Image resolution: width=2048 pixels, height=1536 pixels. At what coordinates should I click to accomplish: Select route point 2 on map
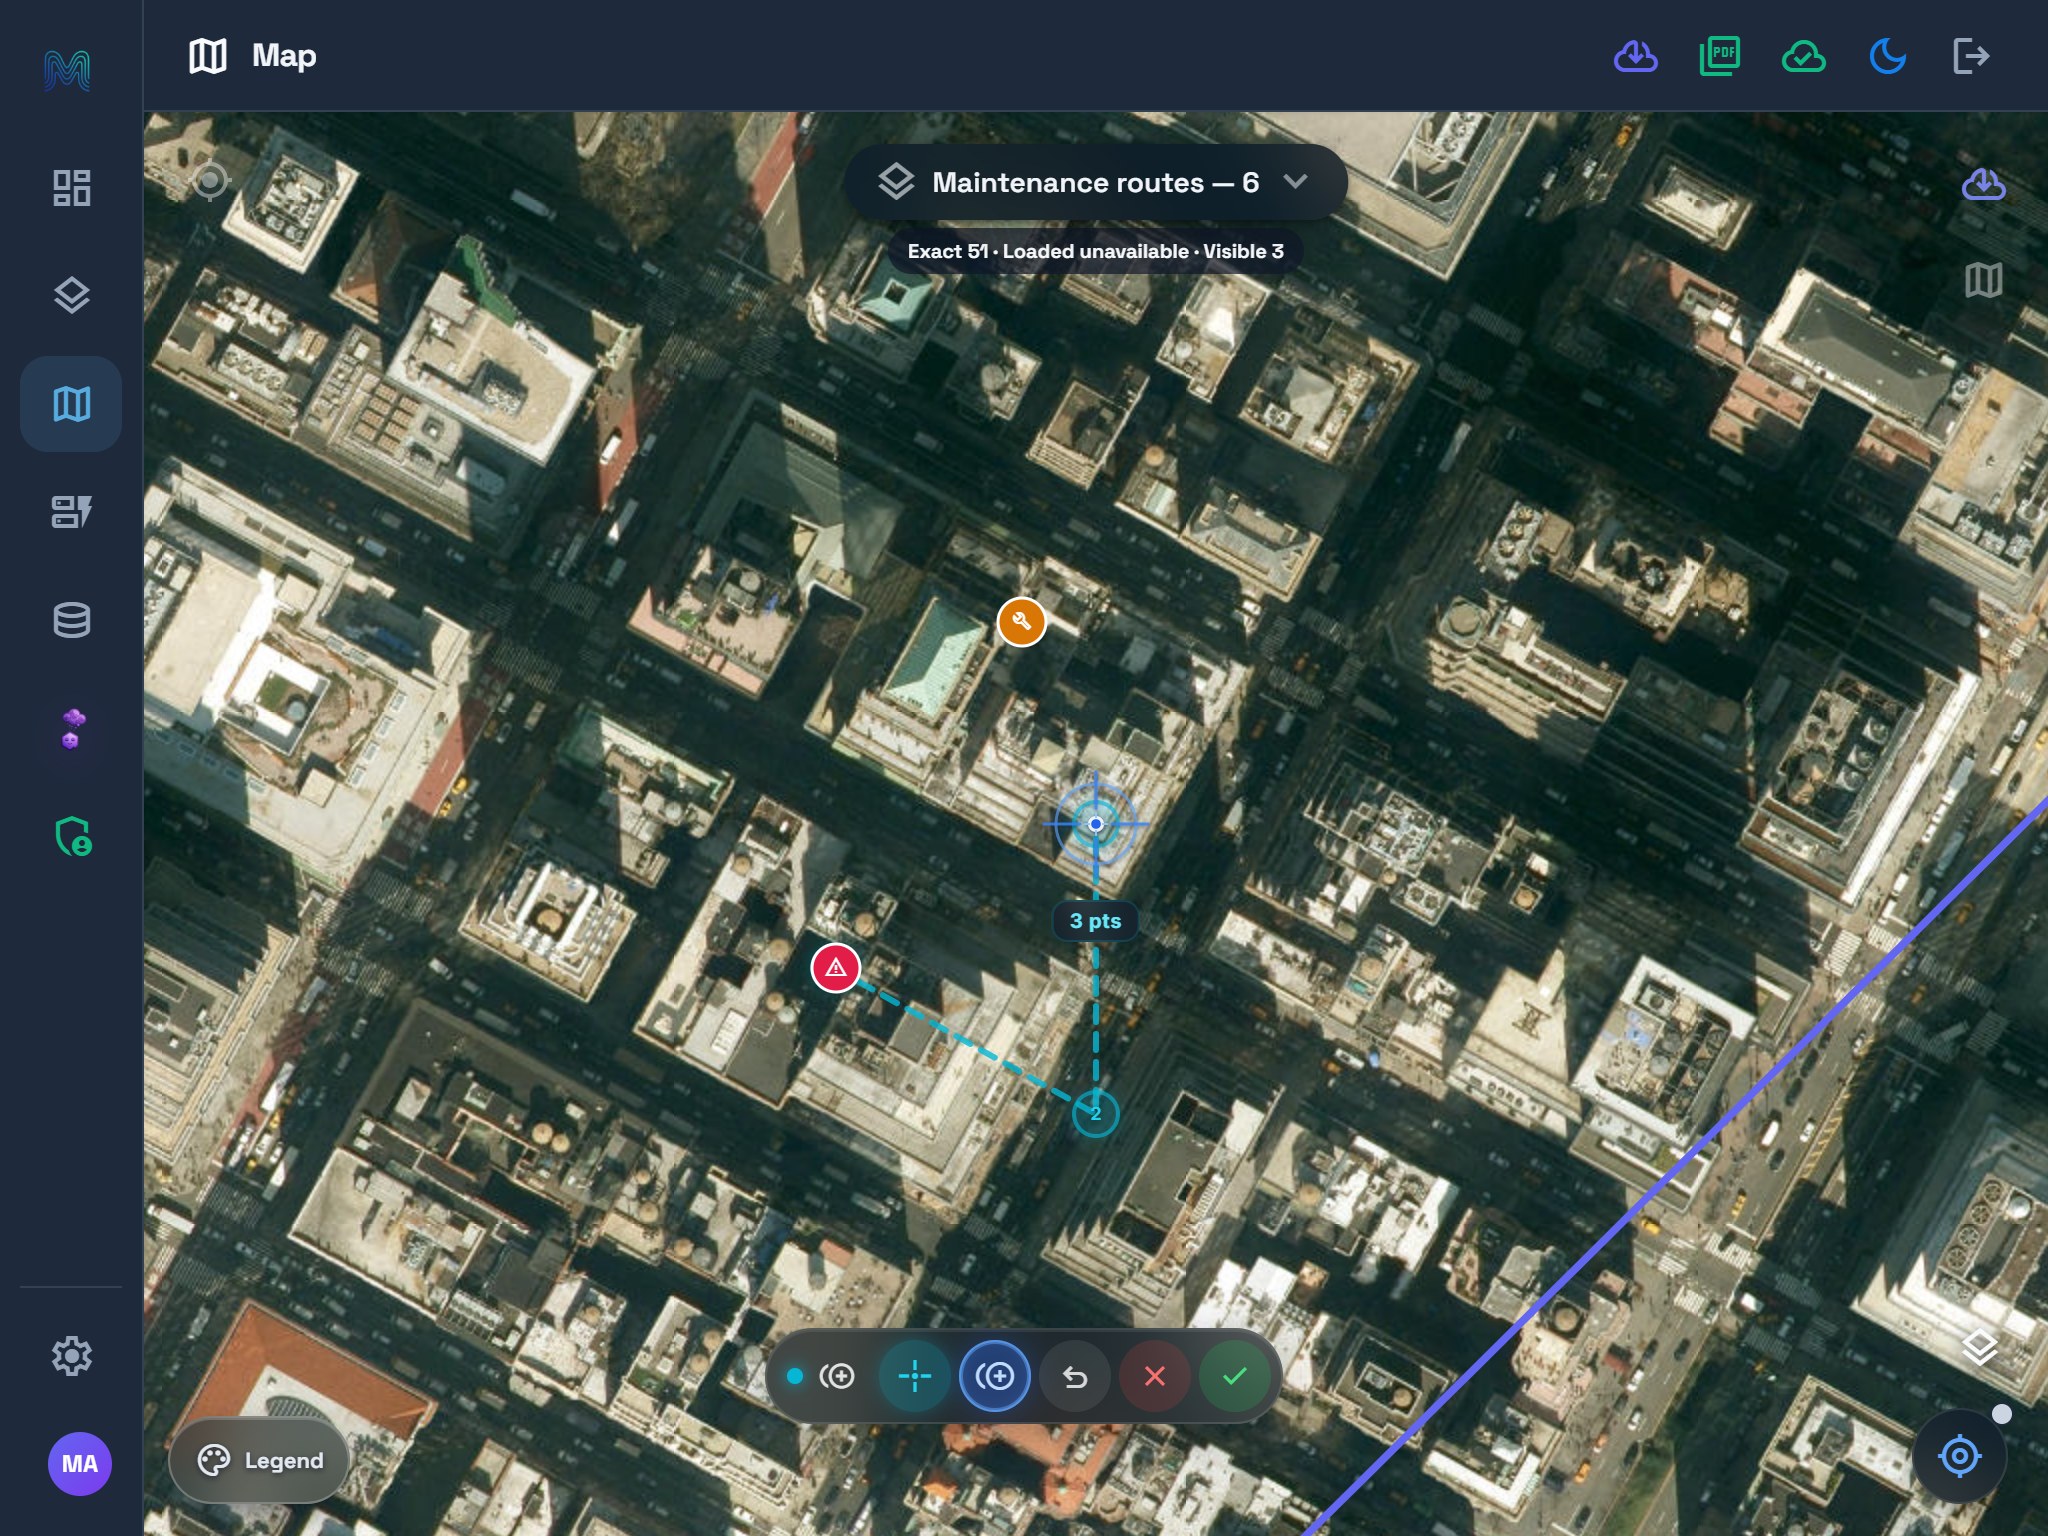click(1096, 1114)
